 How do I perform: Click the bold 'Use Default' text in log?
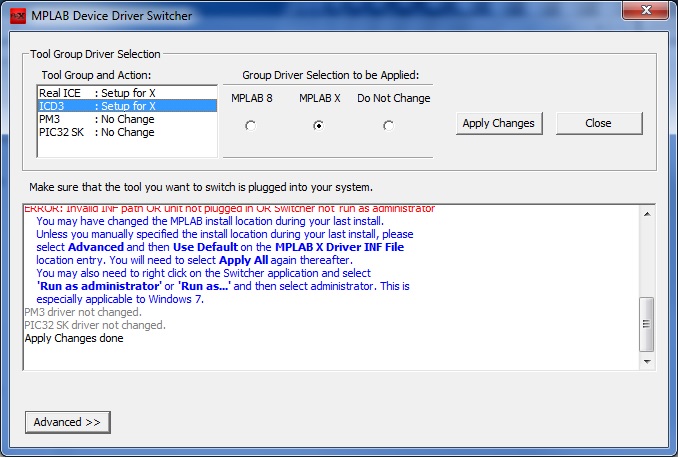click(x=205, y=247)
